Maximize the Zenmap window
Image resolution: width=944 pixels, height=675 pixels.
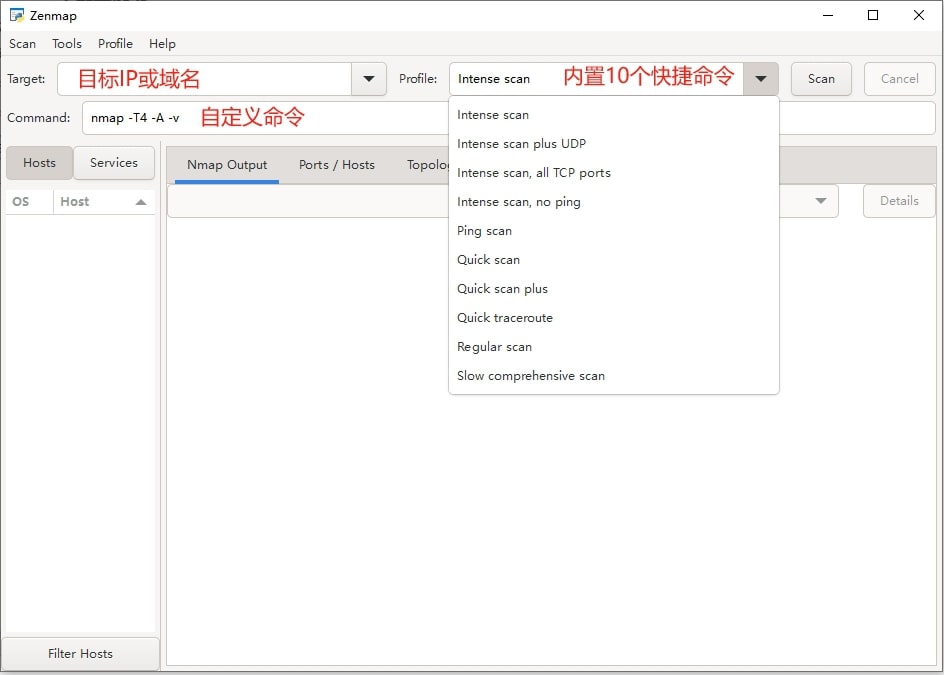[x=873, y=16]
